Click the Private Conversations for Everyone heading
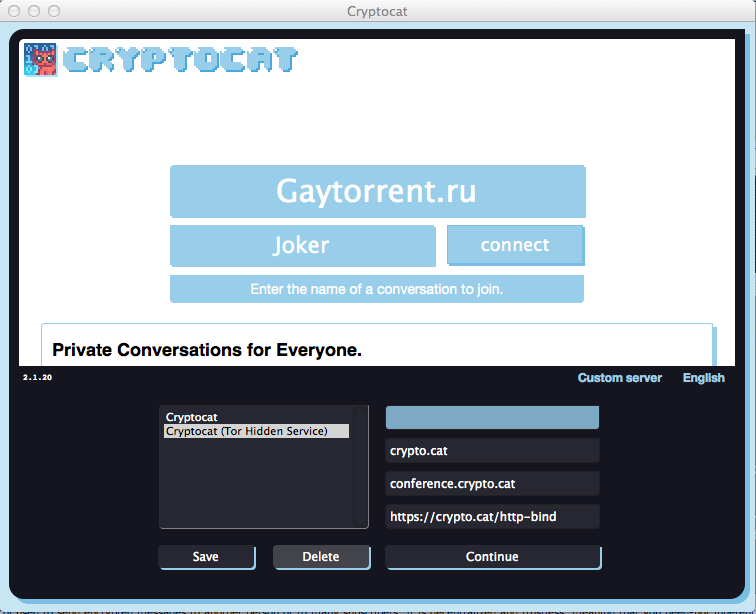 (x=207, y=350)
